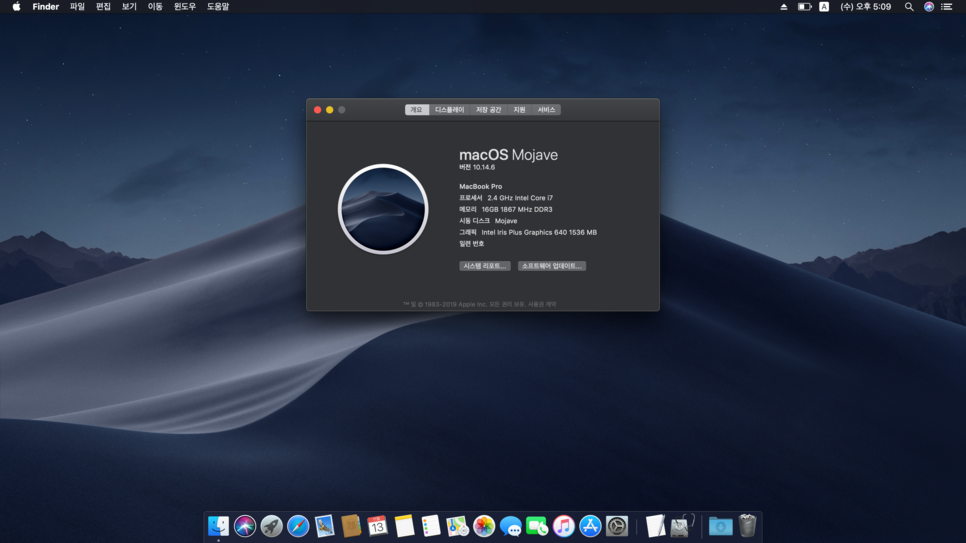Open Trash in the Dock
Image resolution: width=966 pixels, height=543 pixels.
(x=747, y=526)
